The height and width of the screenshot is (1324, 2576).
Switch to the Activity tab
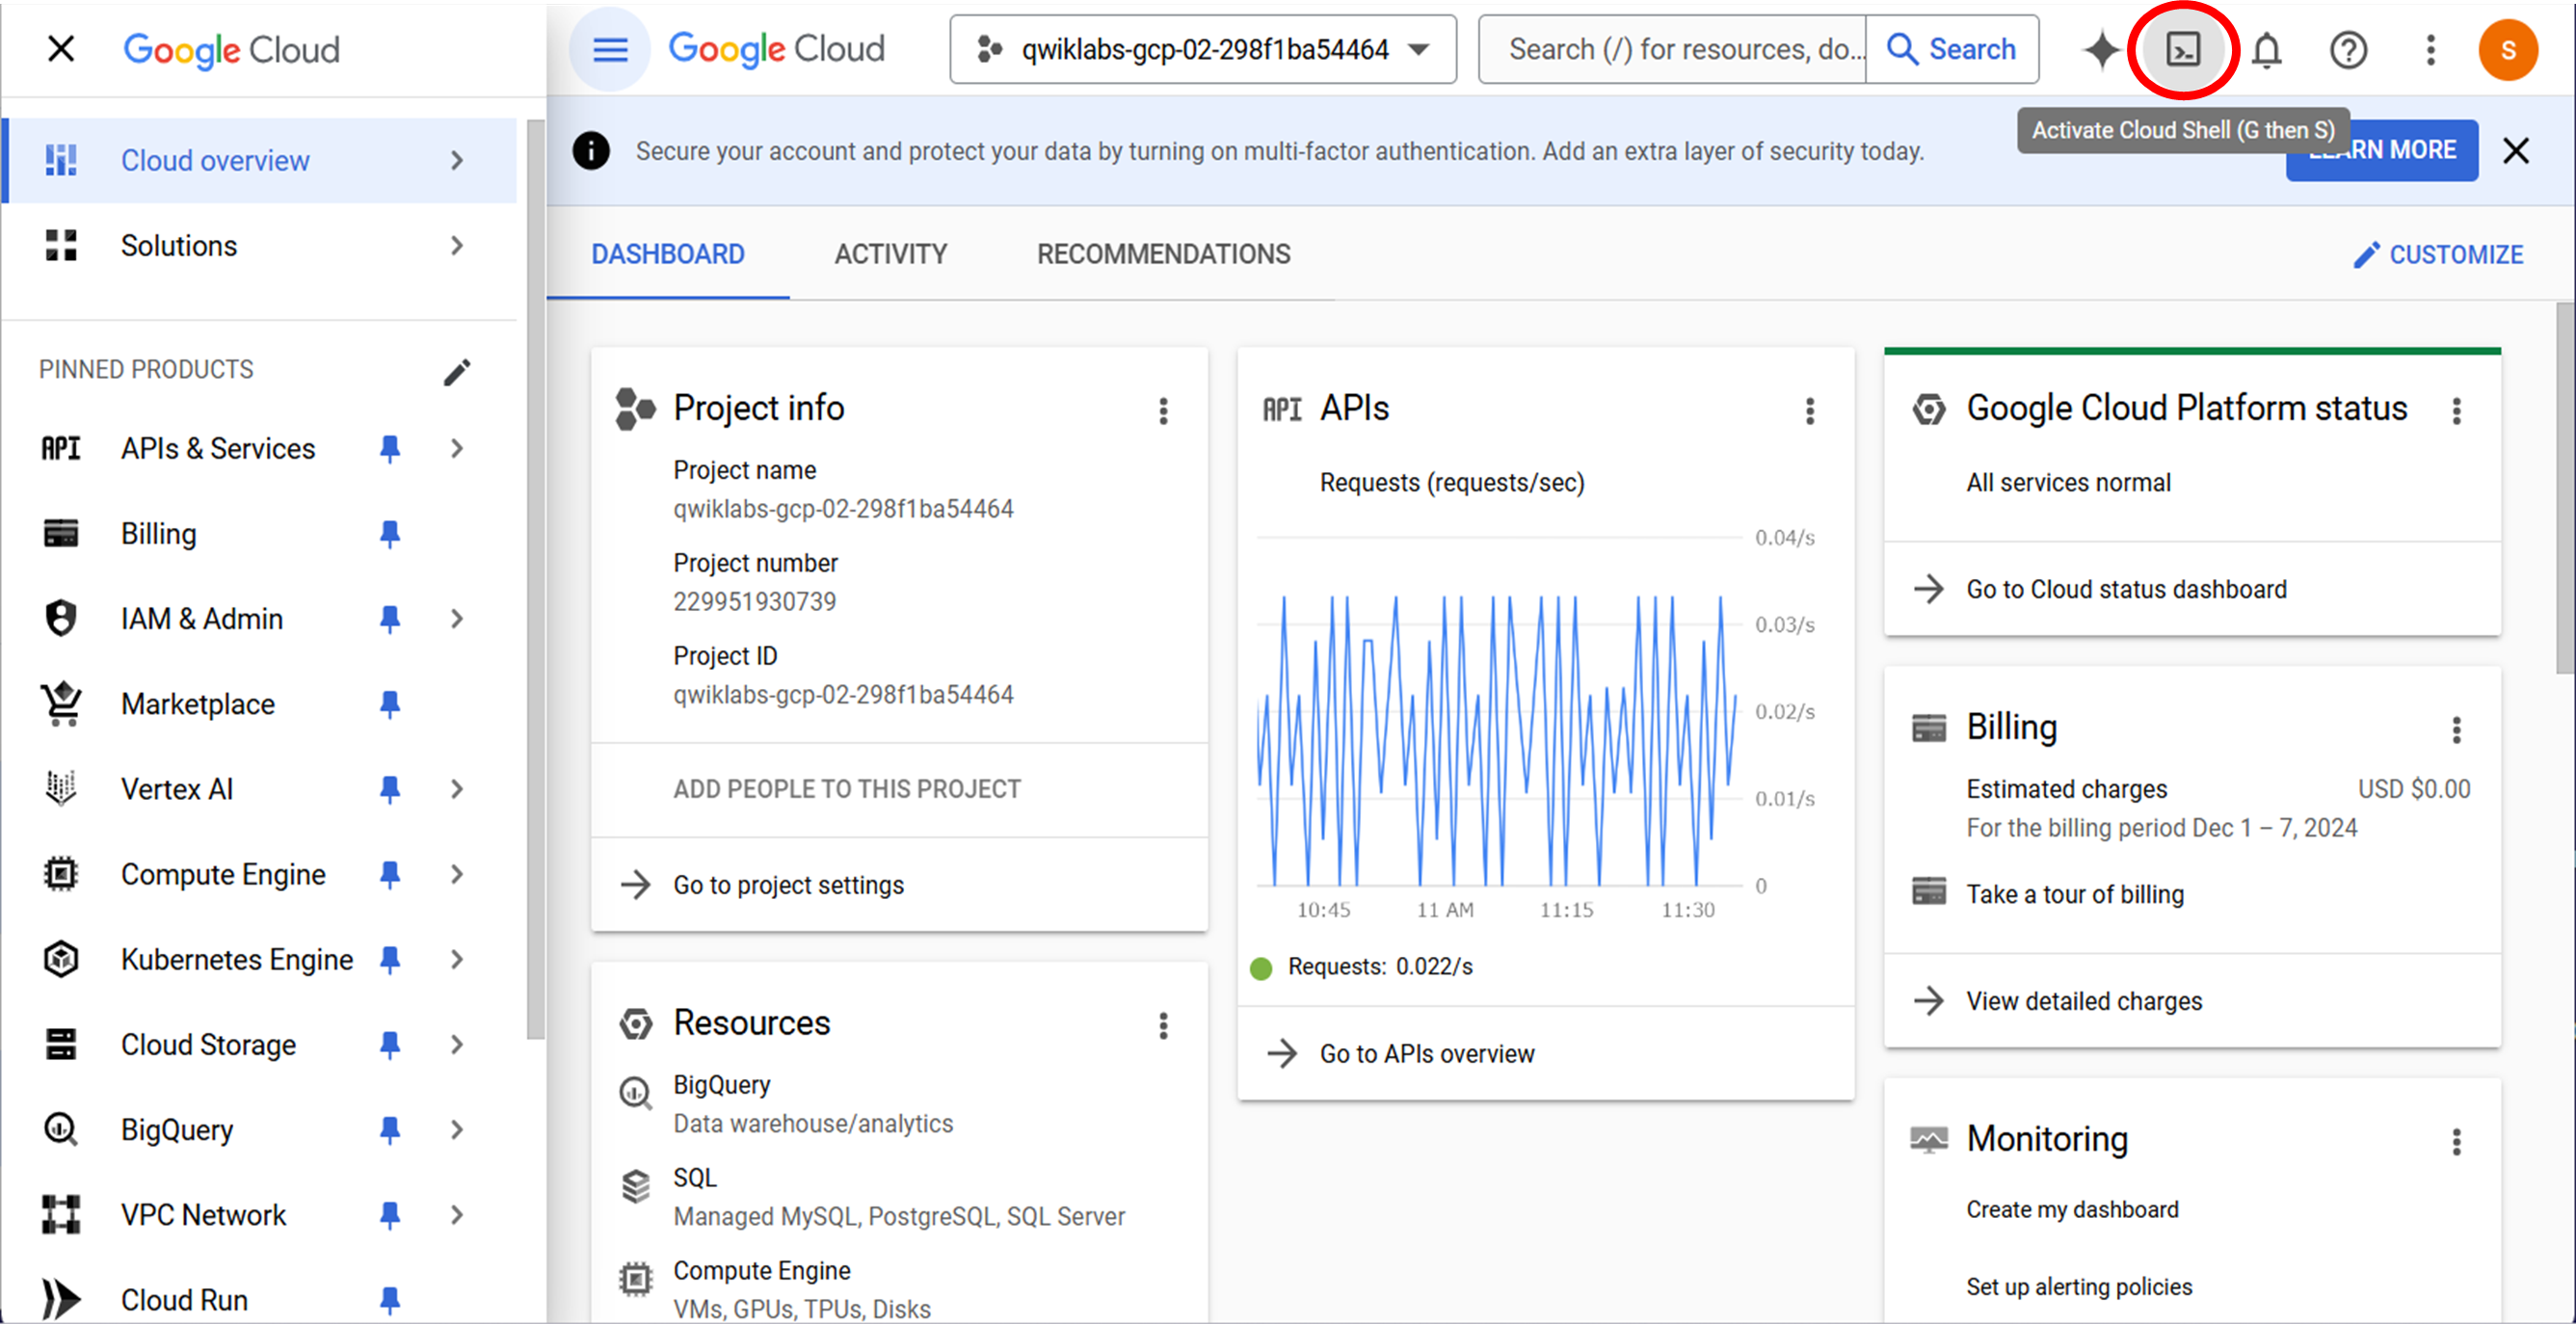(891, 255)
